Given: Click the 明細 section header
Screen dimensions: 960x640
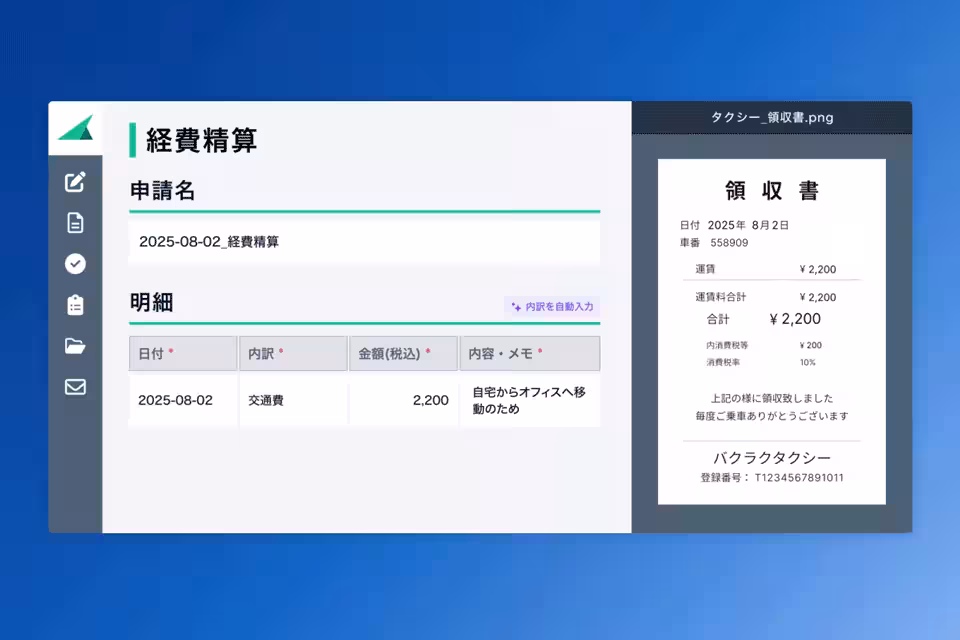Looking at the screenshot, I should (153, 303).
